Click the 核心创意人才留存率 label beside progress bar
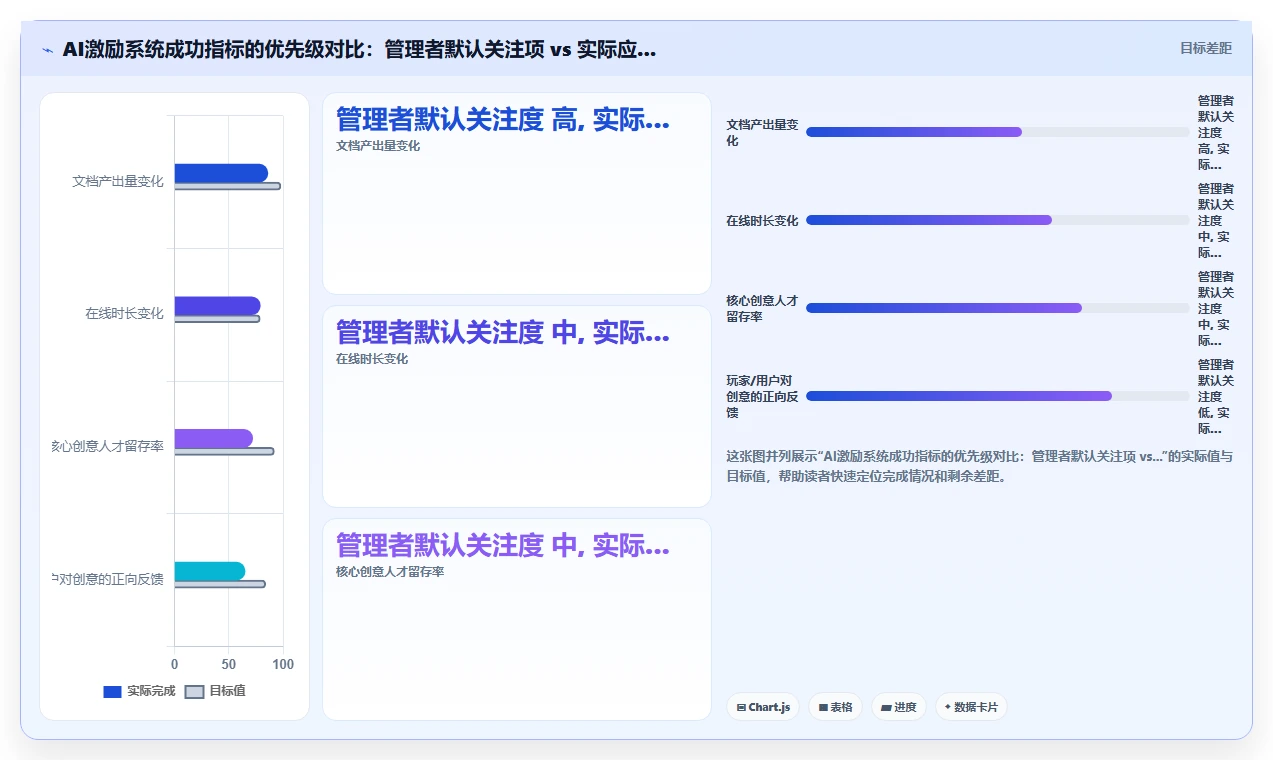Screen dimensions: 1273x760 [762, 308]
